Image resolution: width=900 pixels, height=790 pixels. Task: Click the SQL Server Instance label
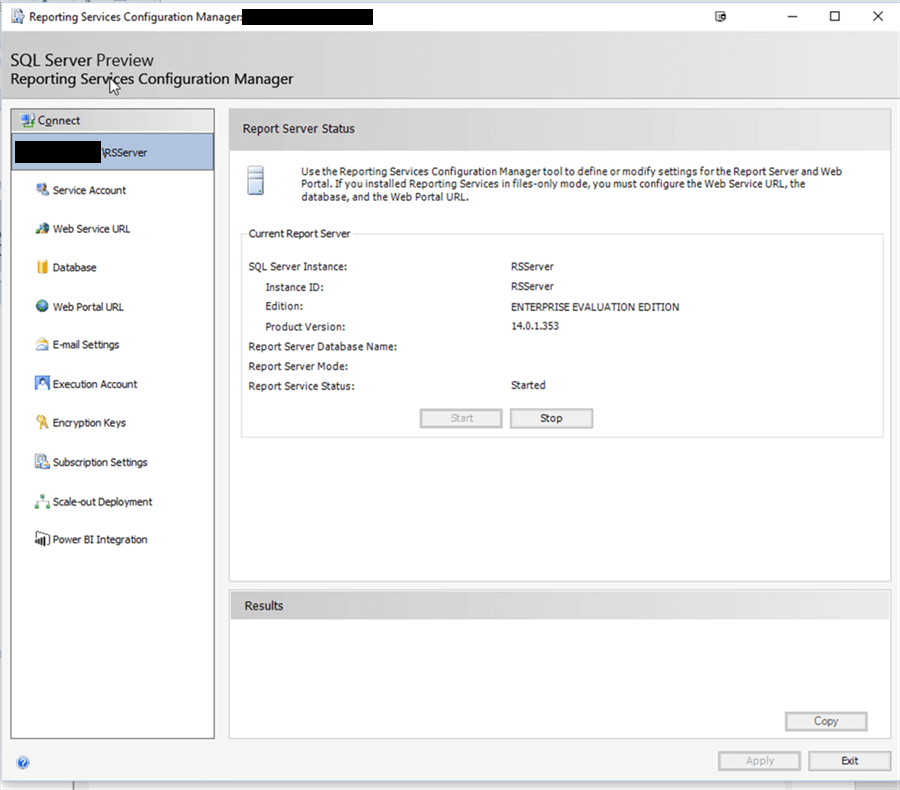(x=297, y=266)
